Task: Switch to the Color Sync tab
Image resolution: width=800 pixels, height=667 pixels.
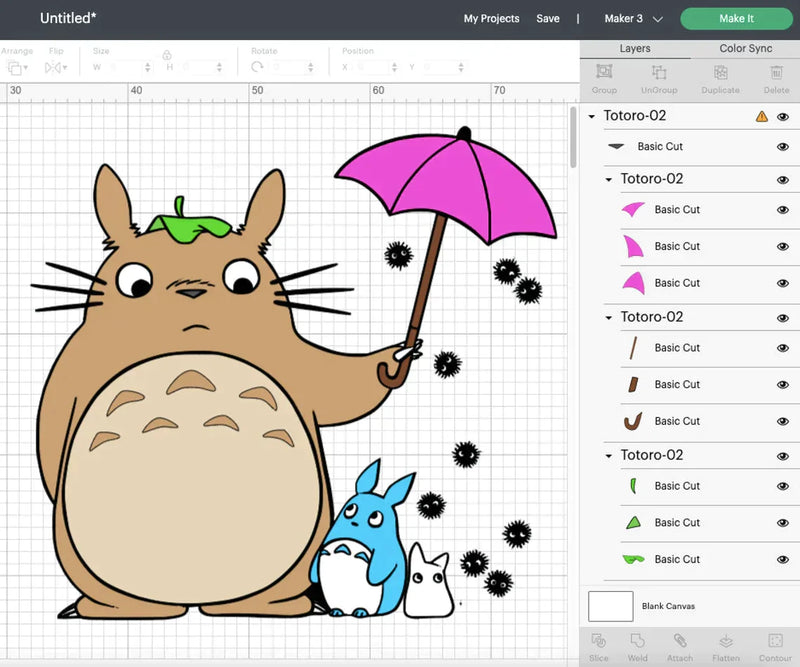Action: point(745,48)
